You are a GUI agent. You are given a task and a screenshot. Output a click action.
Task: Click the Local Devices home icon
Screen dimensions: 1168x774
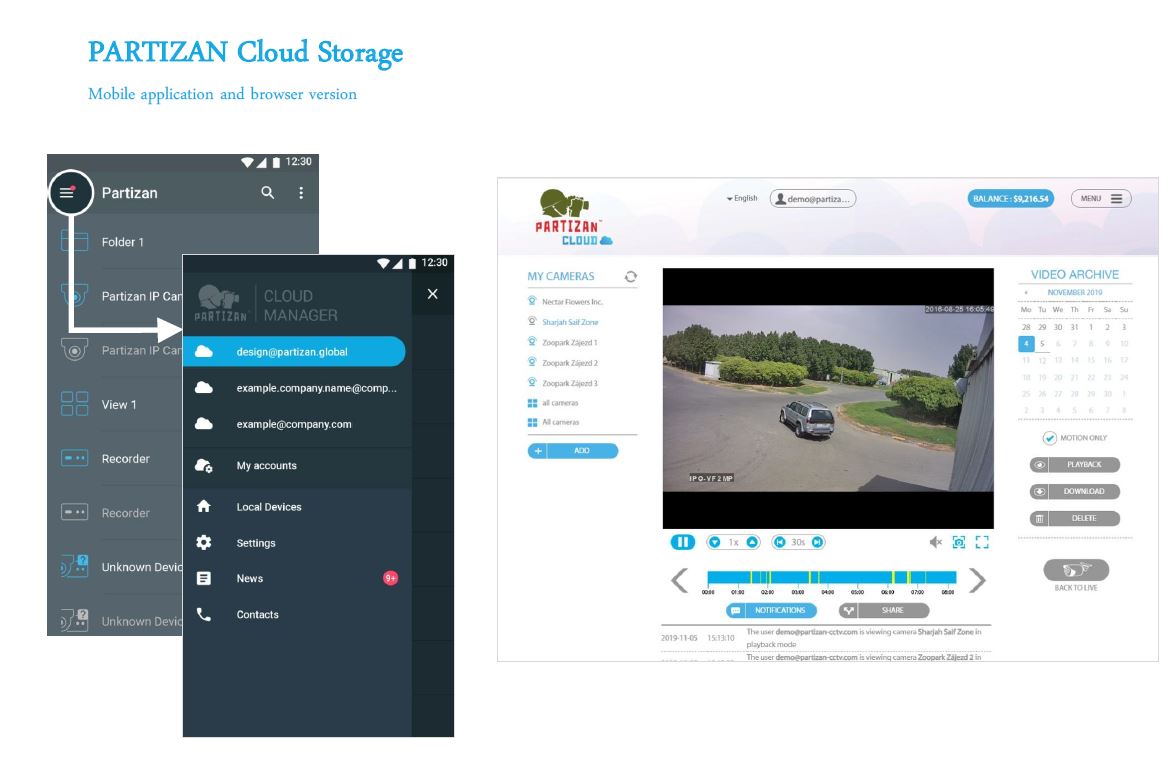(x=203, y=506)
